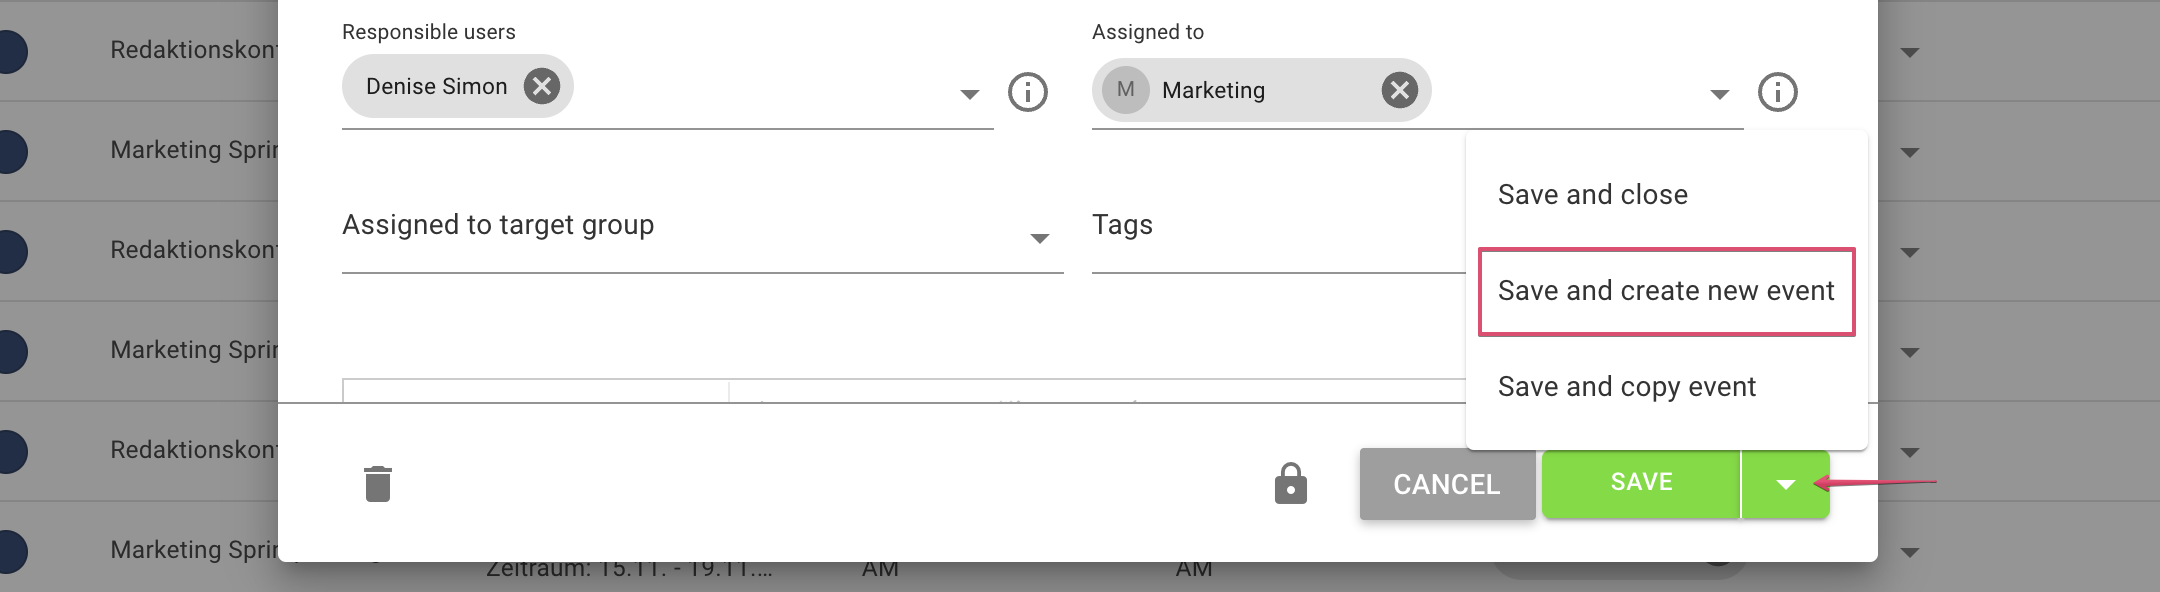The height and width of the screenshot is (592, 2160).
Task: Click the green SAVE button
Action: pos(1641,484)
